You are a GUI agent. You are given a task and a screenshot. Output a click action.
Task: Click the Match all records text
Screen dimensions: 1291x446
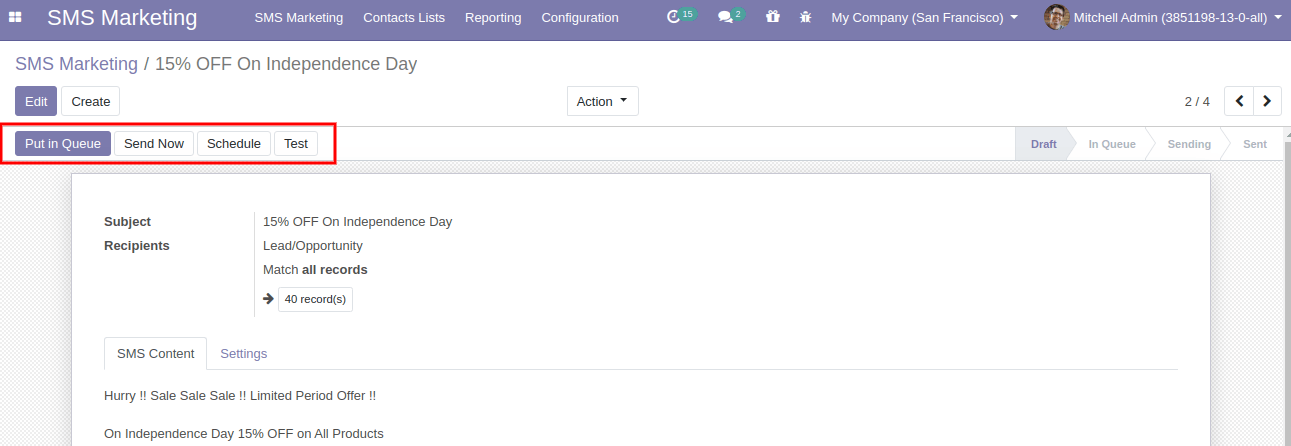(x=315, y=269)
